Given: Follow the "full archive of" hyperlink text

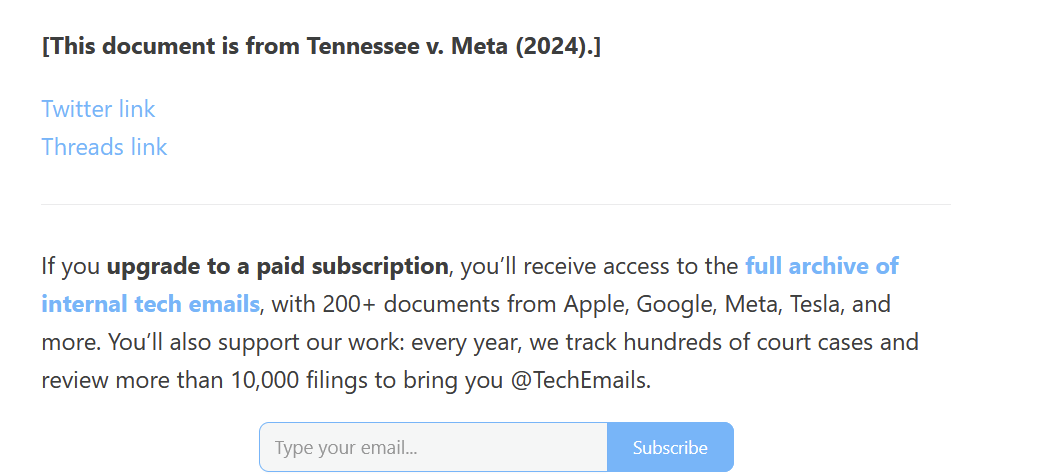Looking at the screenshot, I should tap(822, 266).
